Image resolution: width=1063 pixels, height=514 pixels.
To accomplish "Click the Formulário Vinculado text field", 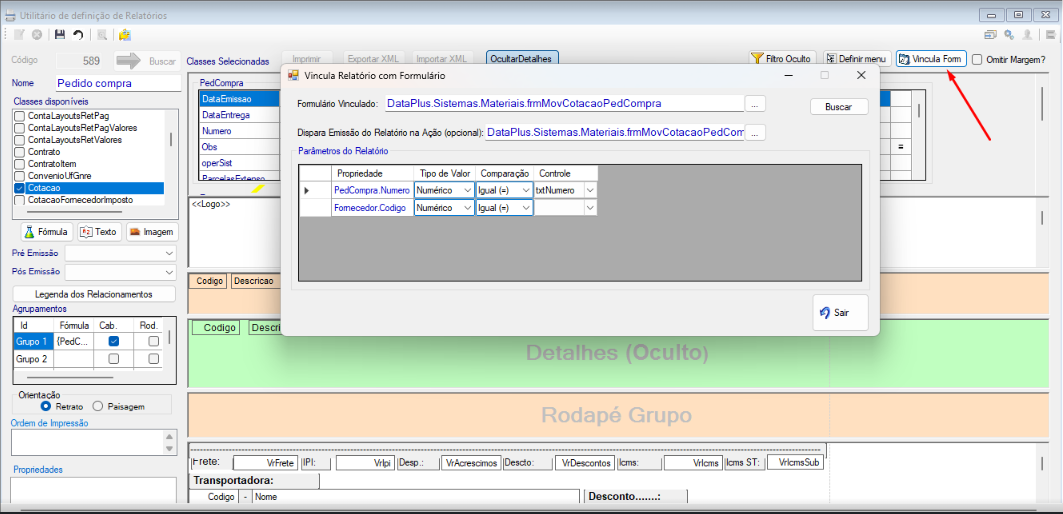I will point(564,104).
